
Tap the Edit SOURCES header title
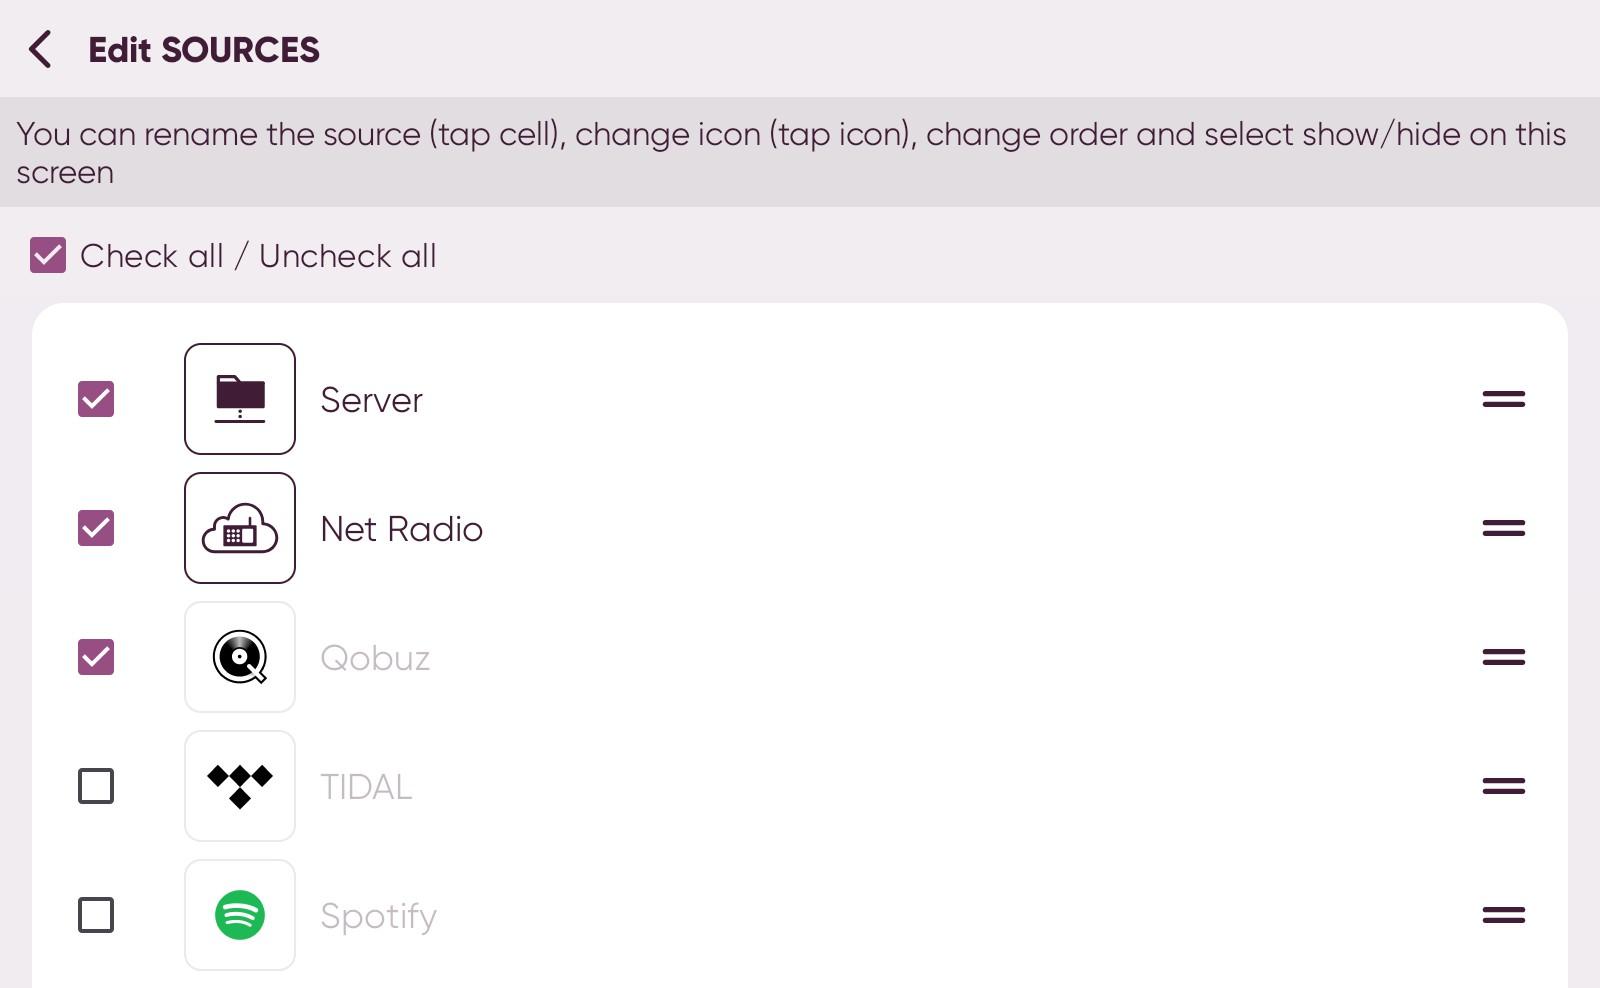click(x=204, y=50)
